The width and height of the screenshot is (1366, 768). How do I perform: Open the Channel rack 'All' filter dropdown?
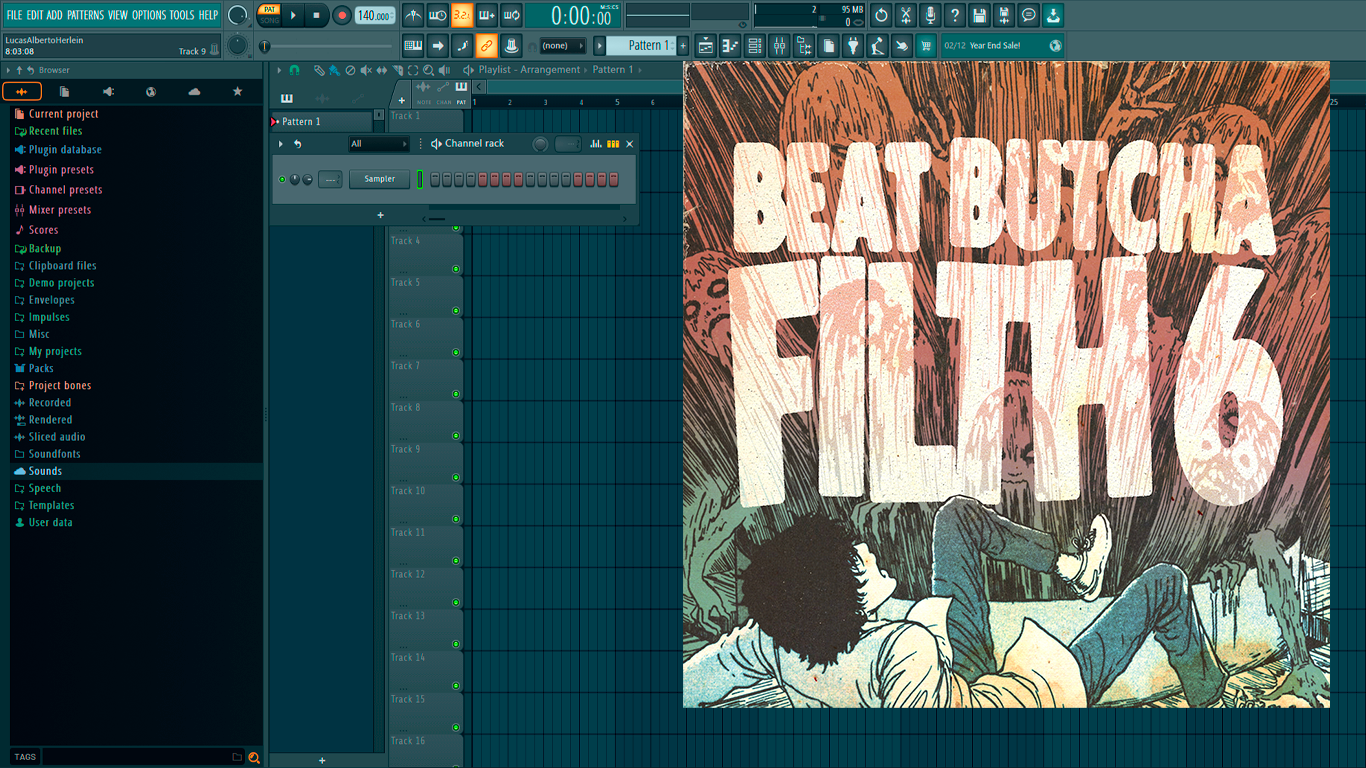(x=378, y=144)
